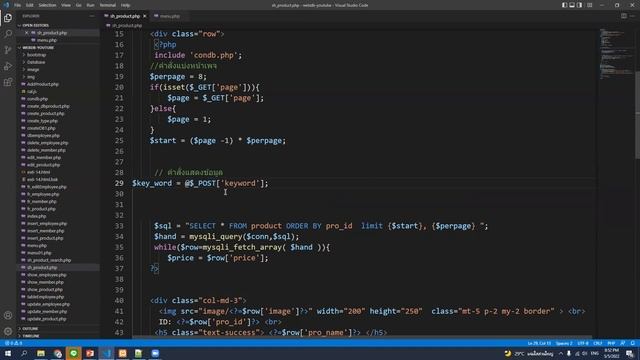The width and height of the screenshot is (640, 360).
Task: Open the Windows Start menu
Action: 8,353
